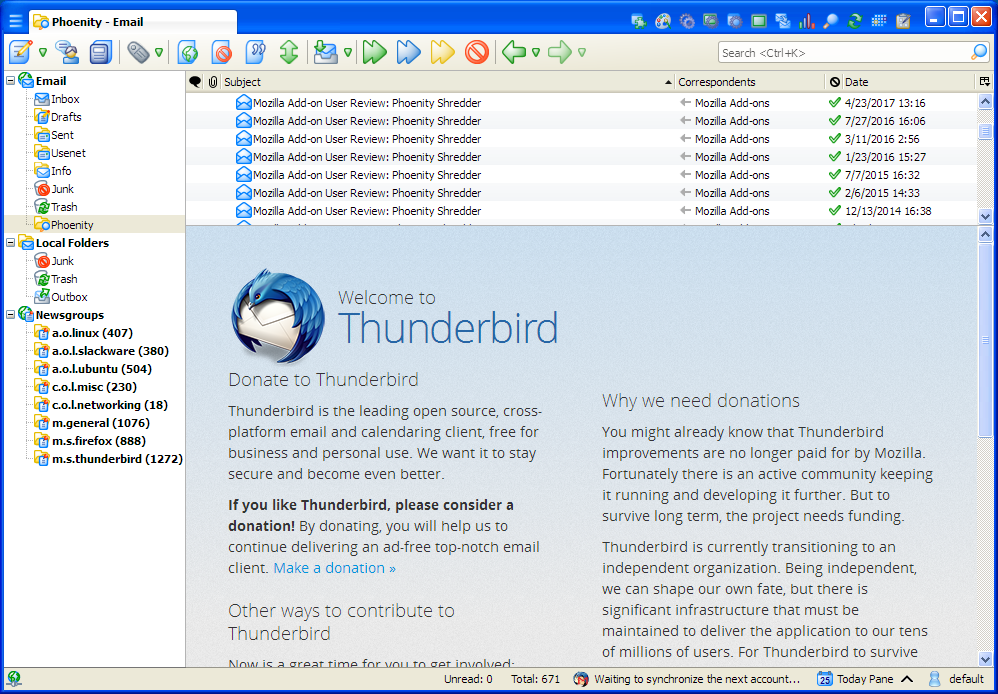Sort messages by Date column header
This screenshot has height=694, width=998.
coord(909,82)
